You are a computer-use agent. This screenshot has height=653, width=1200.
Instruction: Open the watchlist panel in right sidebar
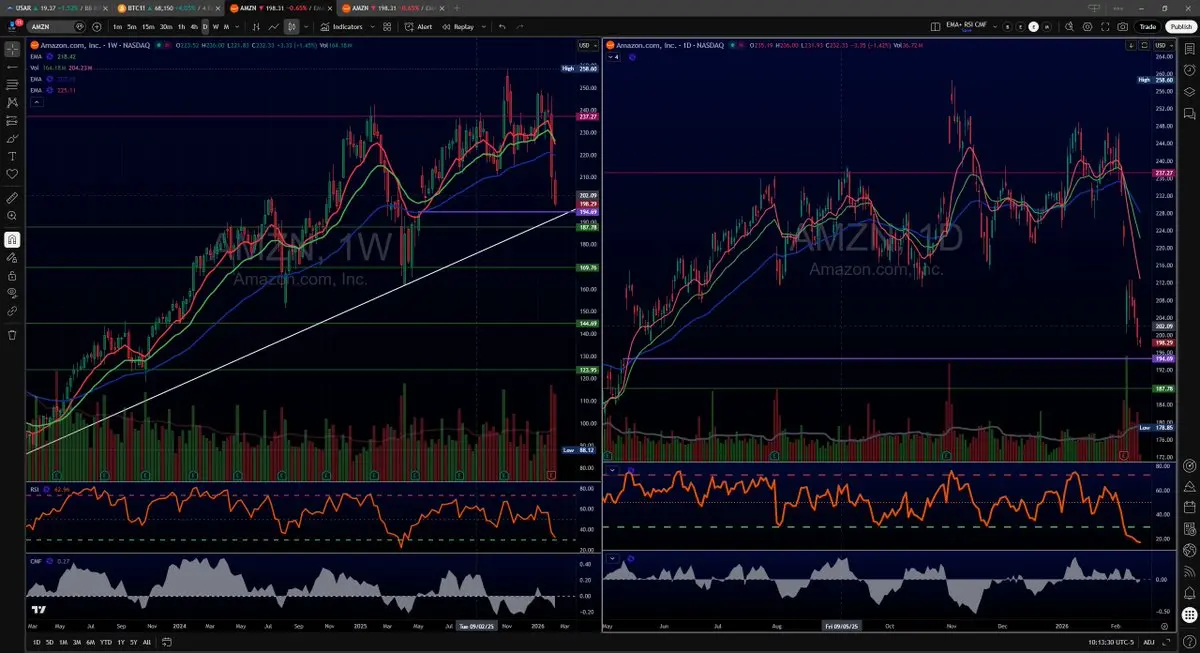(1189, 49)
